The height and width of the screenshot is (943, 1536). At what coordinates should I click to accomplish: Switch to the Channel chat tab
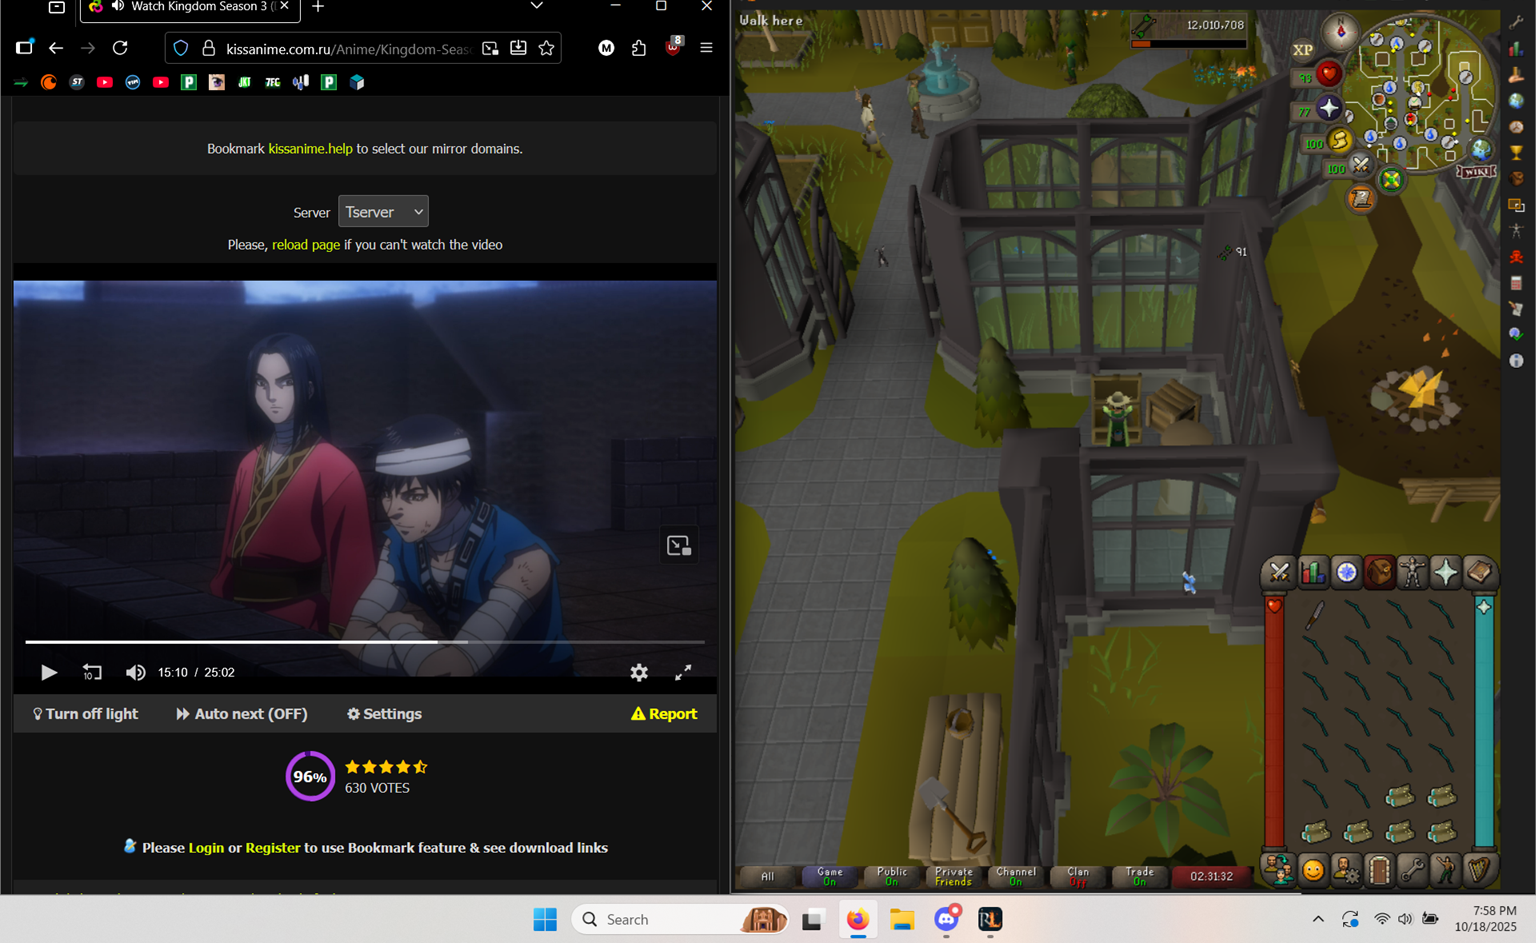pos(1015,876)
